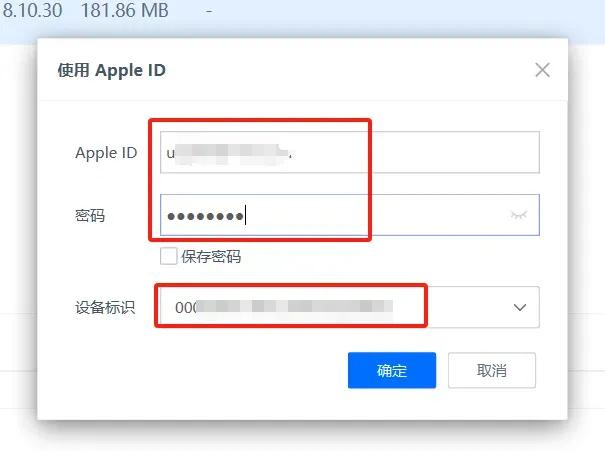Enable the 保存密码 checkbox

(x=169, y=256)
